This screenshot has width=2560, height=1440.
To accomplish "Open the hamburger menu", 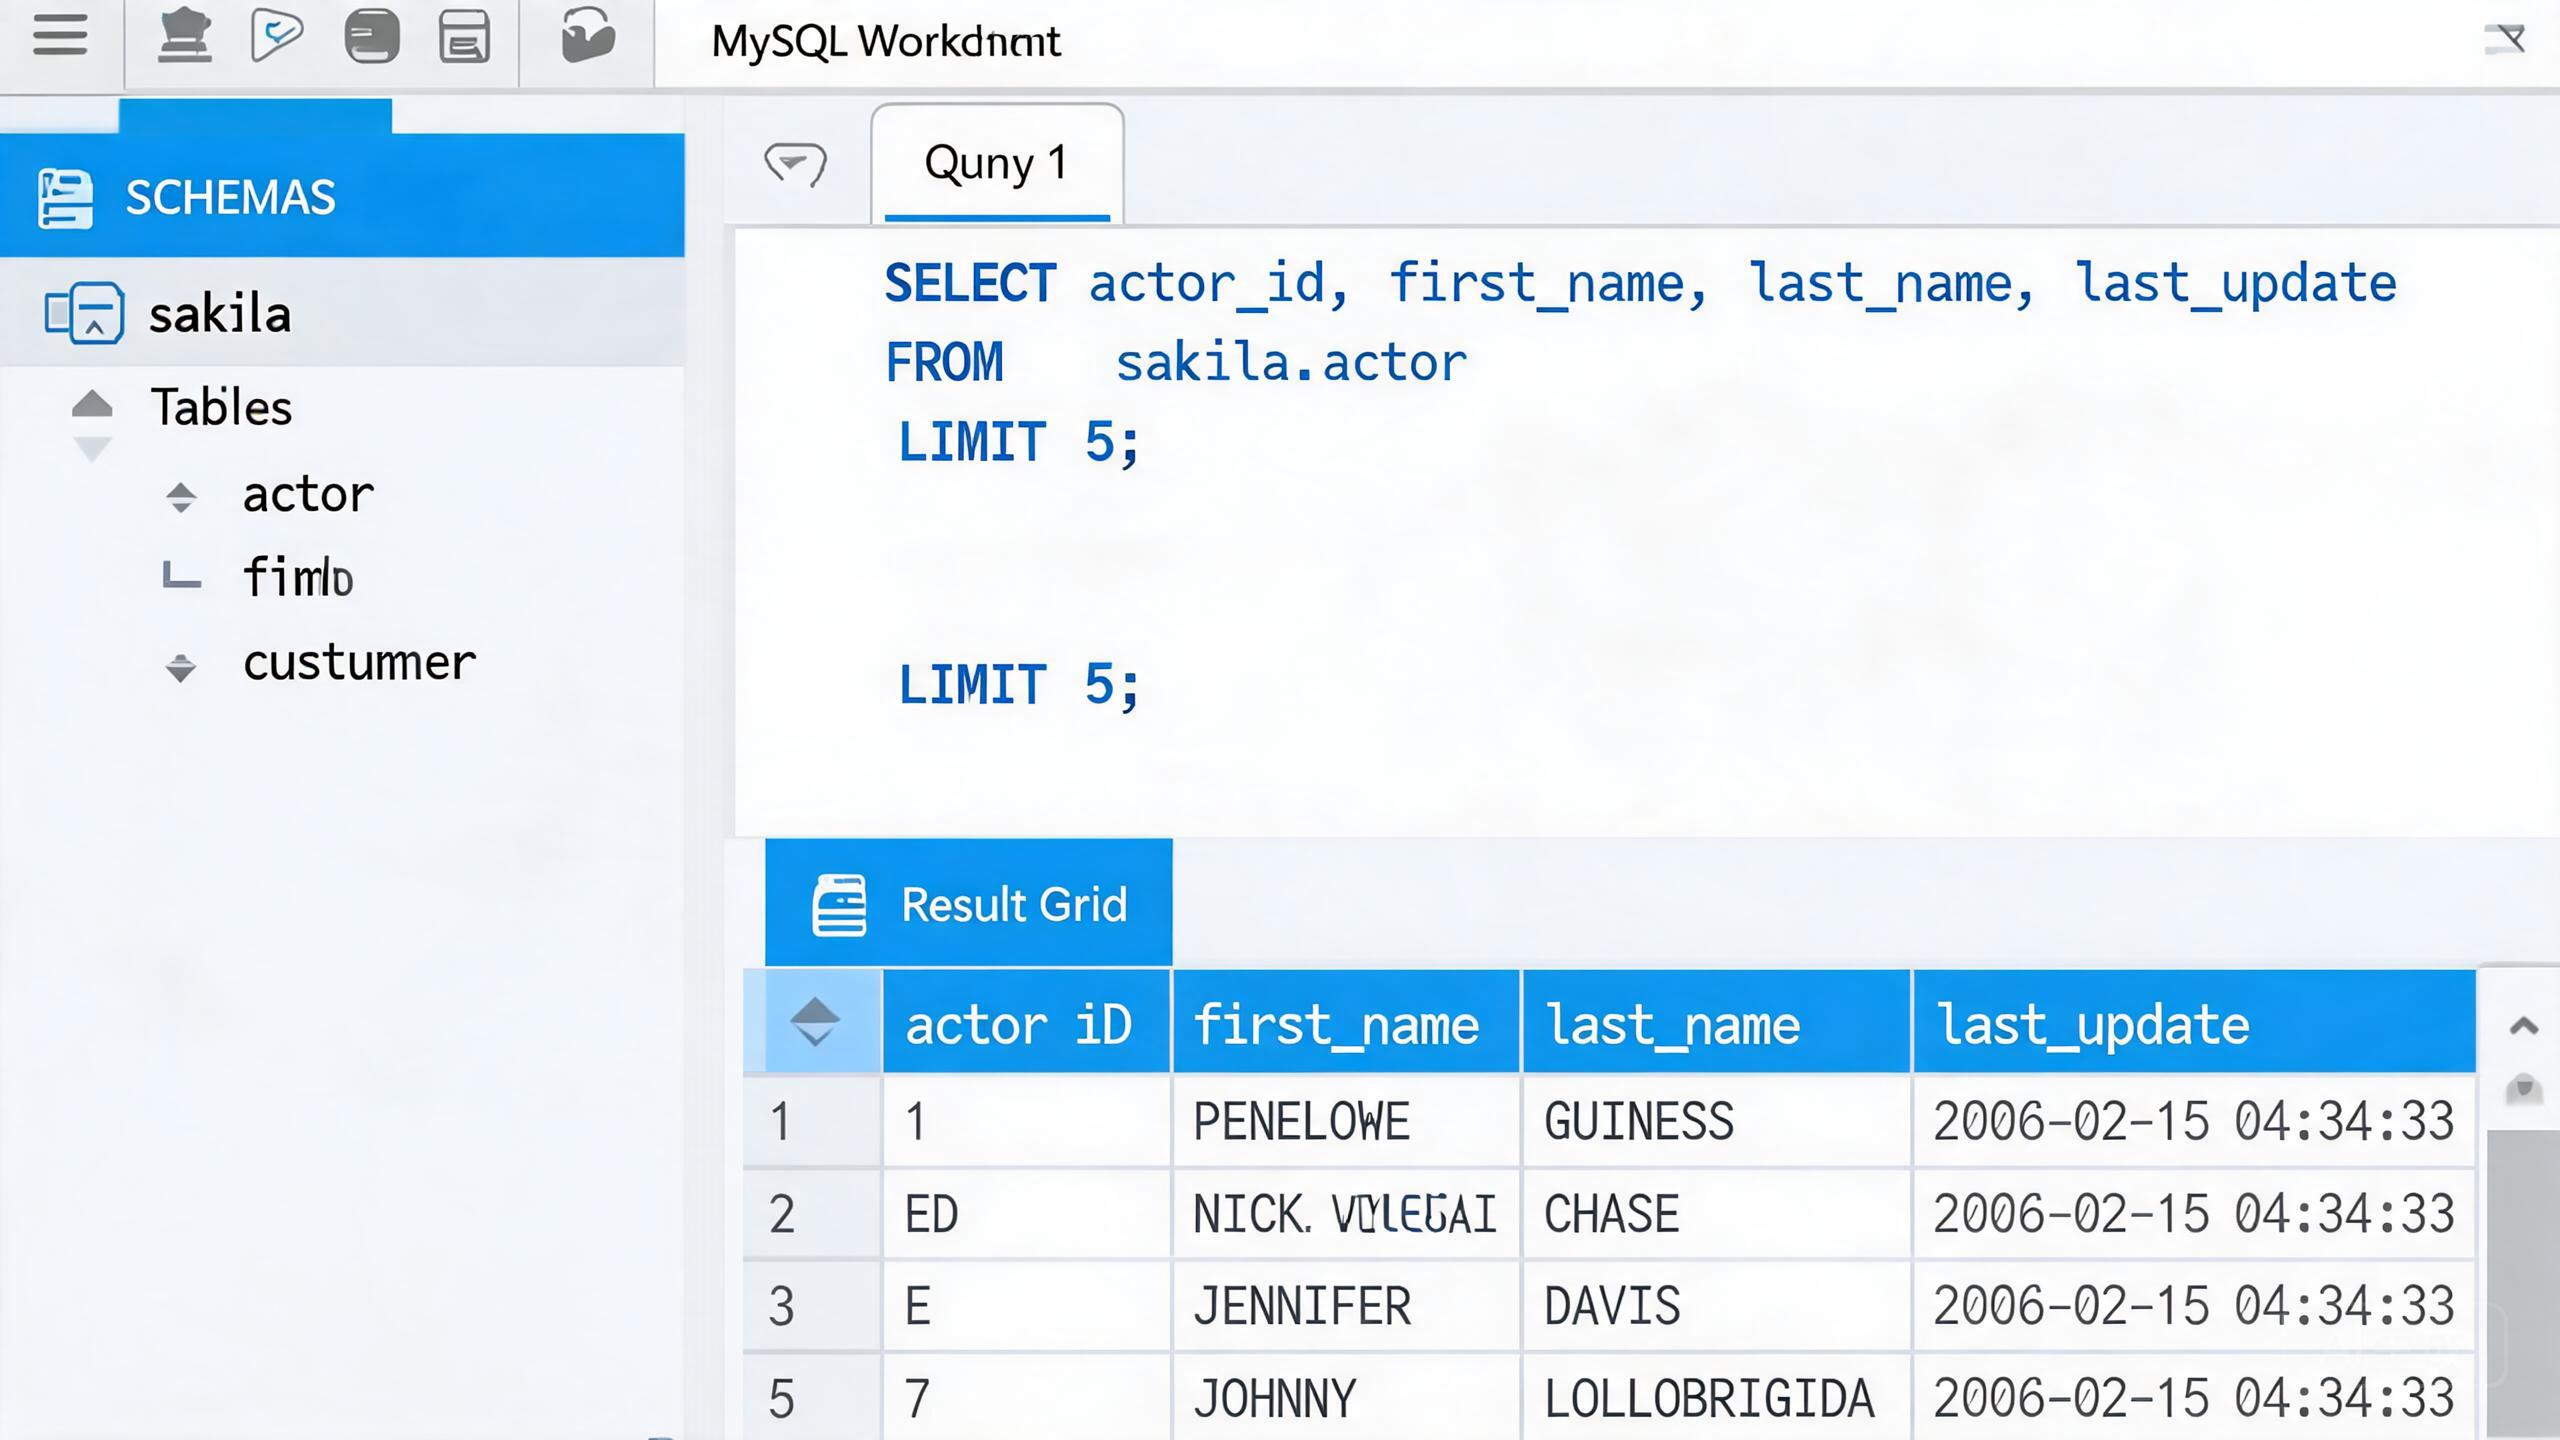I will [x=60, y=37].
